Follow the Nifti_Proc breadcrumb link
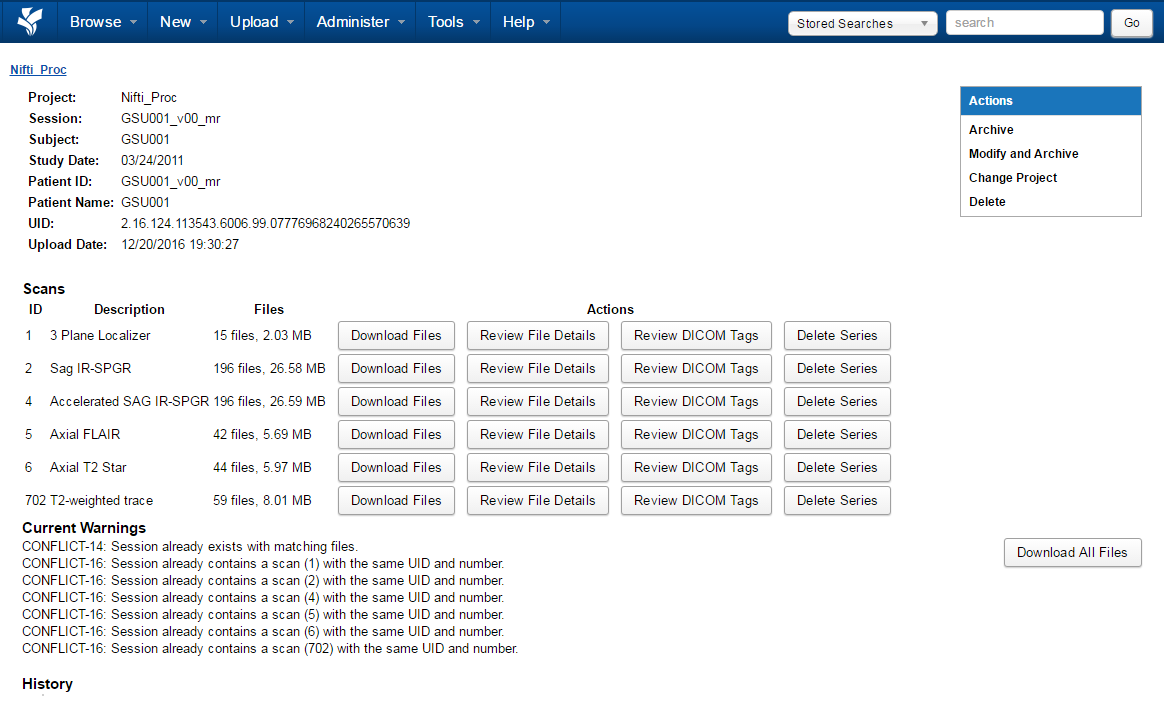Screen dimensions: 1164x718 38,70
